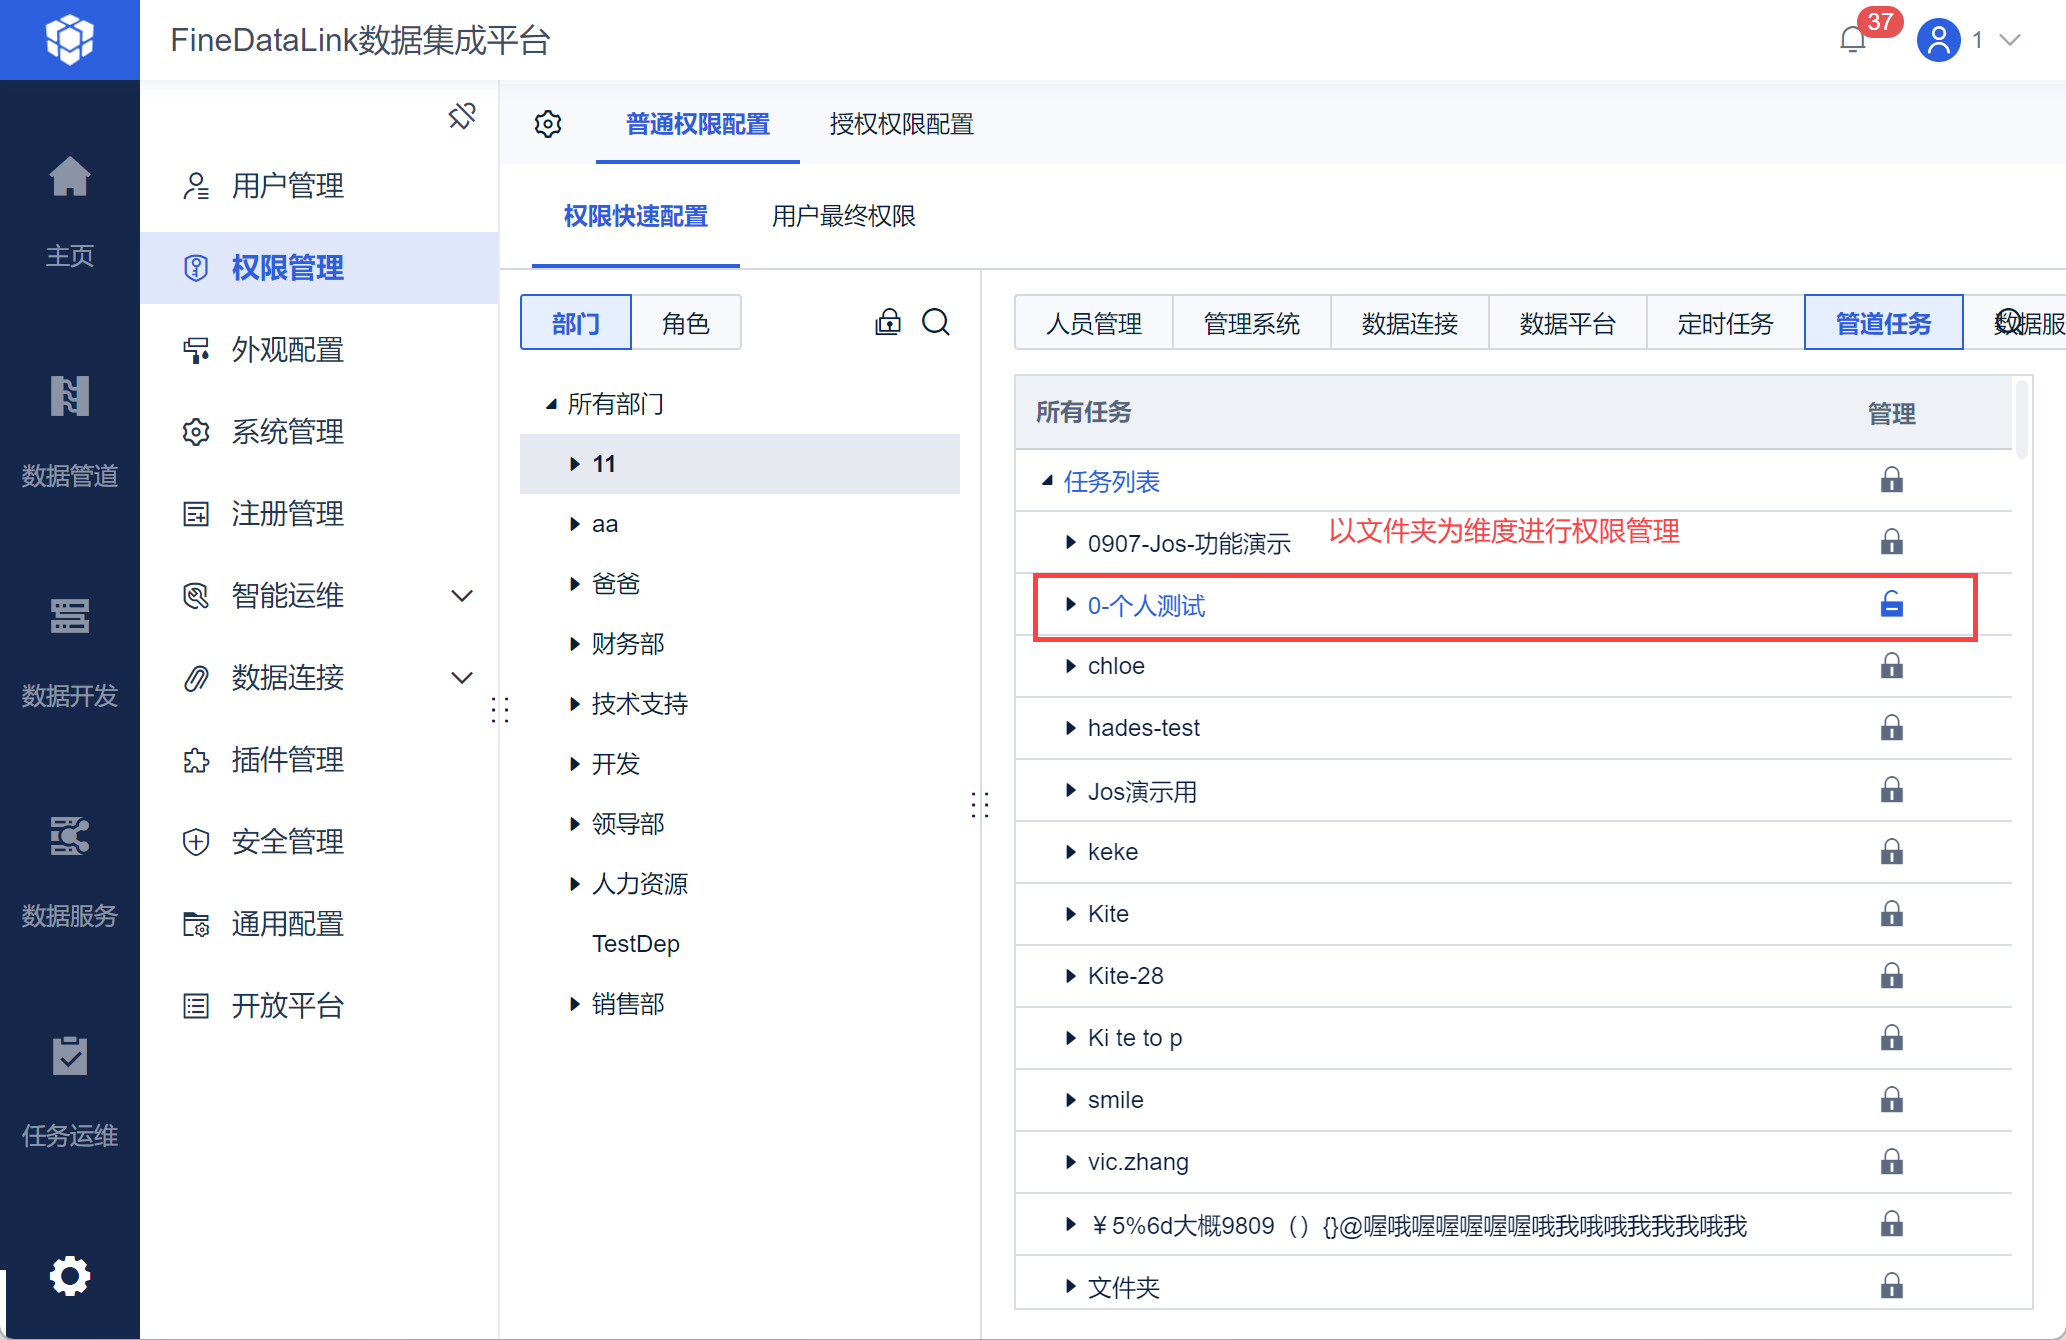Switch to 用户最终权限 tab
2066x1340 pixels.
coord(843,216)
